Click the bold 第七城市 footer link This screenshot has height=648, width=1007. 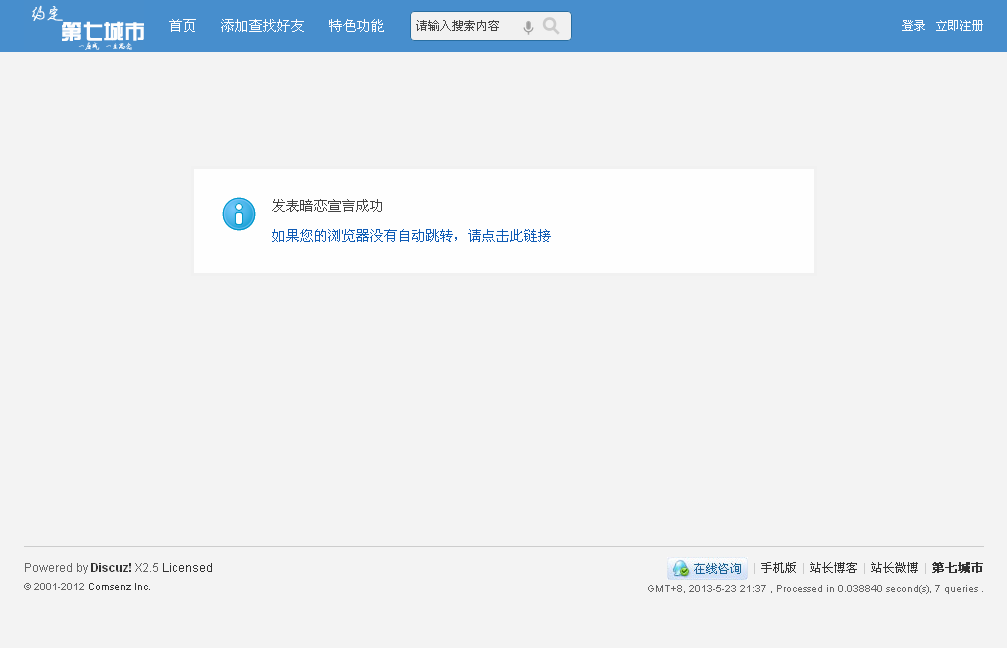957,568
